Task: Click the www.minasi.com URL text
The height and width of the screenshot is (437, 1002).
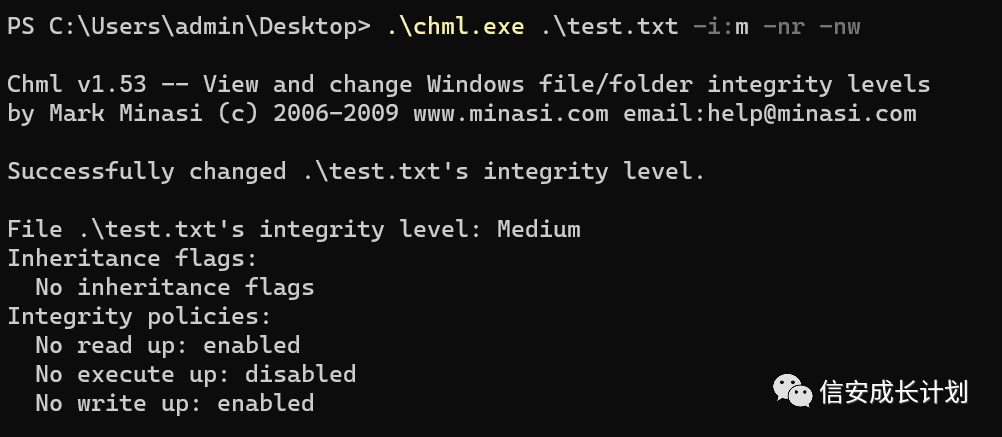Action: click(511, 114)
